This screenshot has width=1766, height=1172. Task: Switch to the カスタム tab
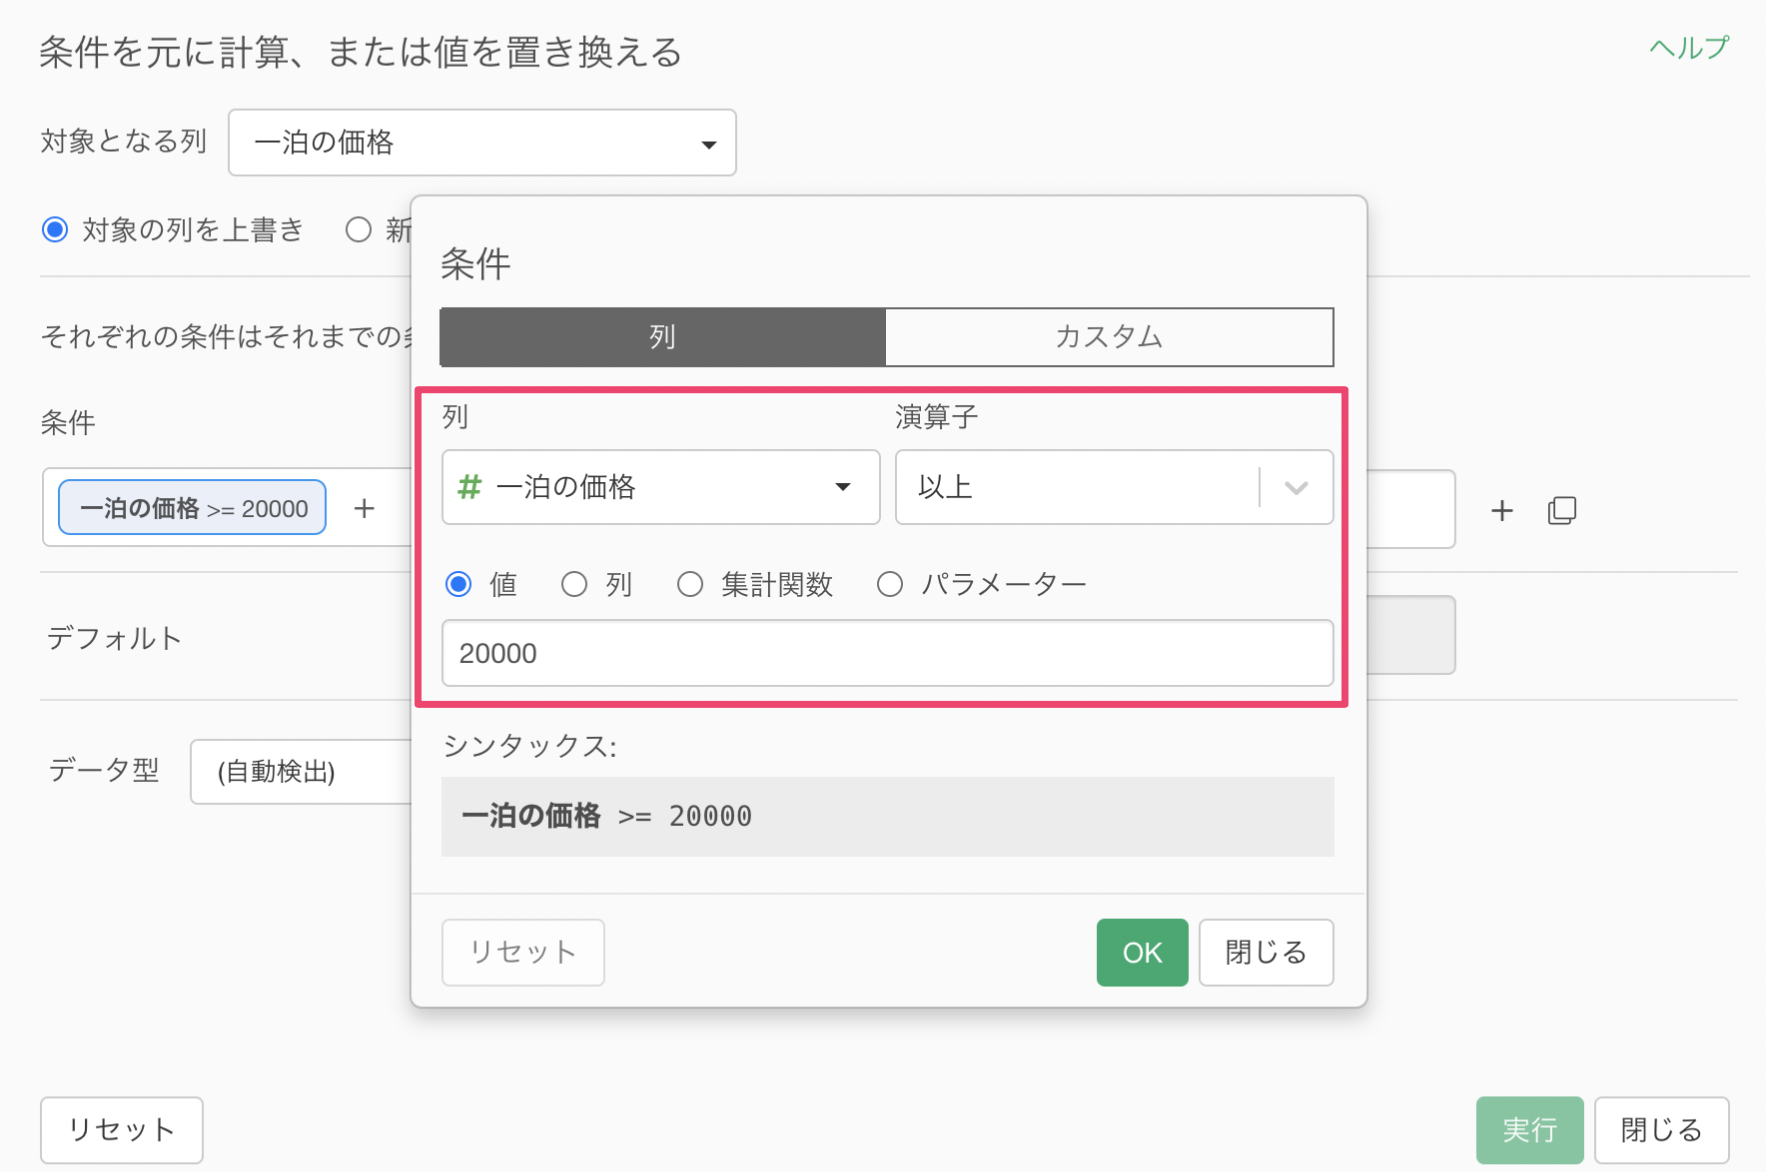click(x=1108, y=337)
